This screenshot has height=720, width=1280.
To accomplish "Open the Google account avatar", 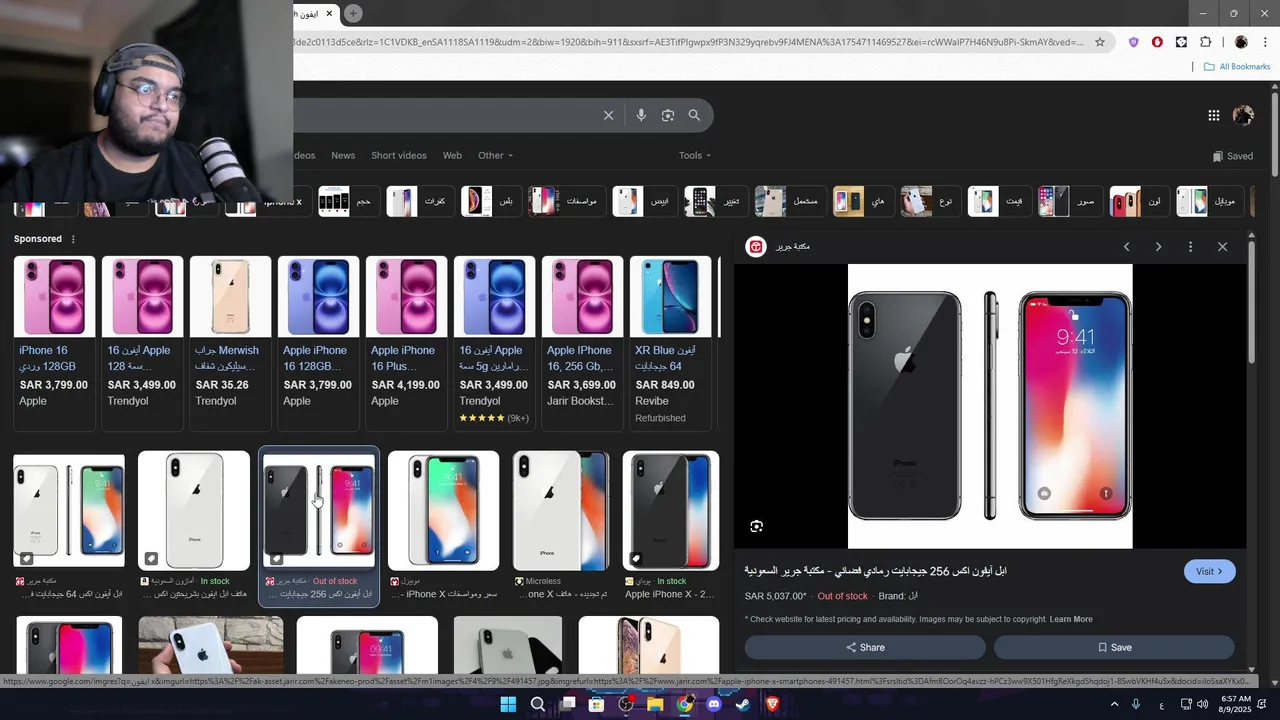I will (x=1243, y=115).
